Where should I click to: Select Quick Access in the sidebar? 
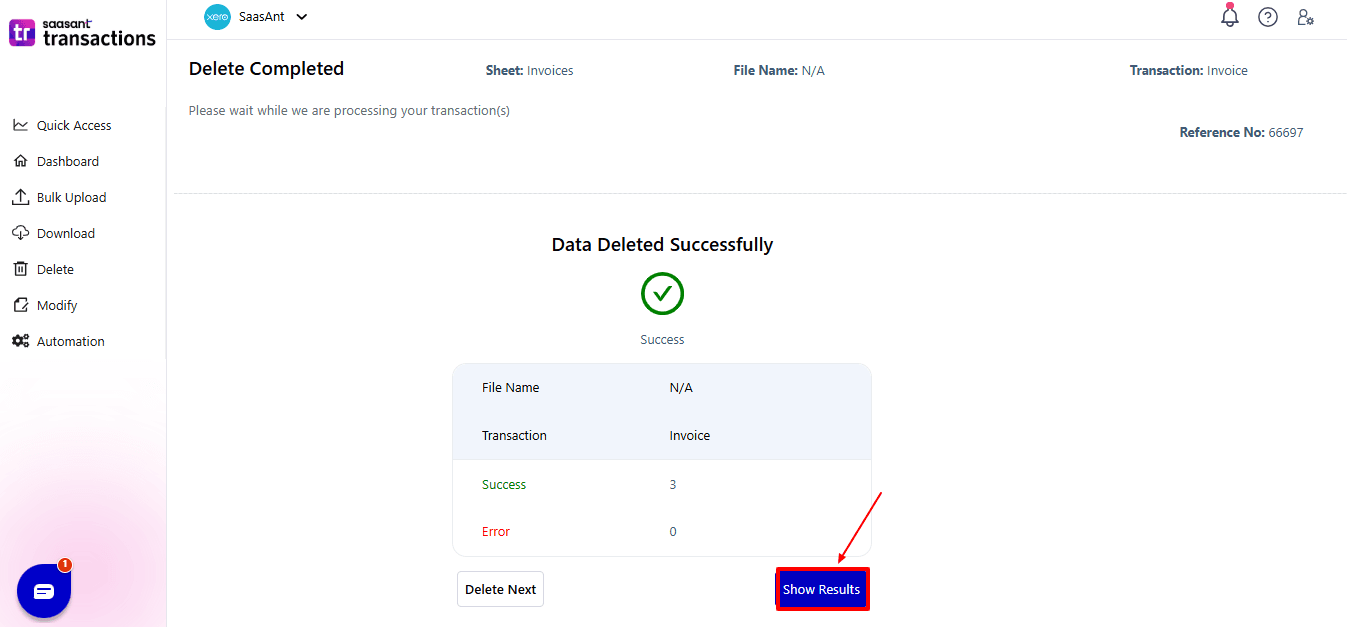point(74,125)
